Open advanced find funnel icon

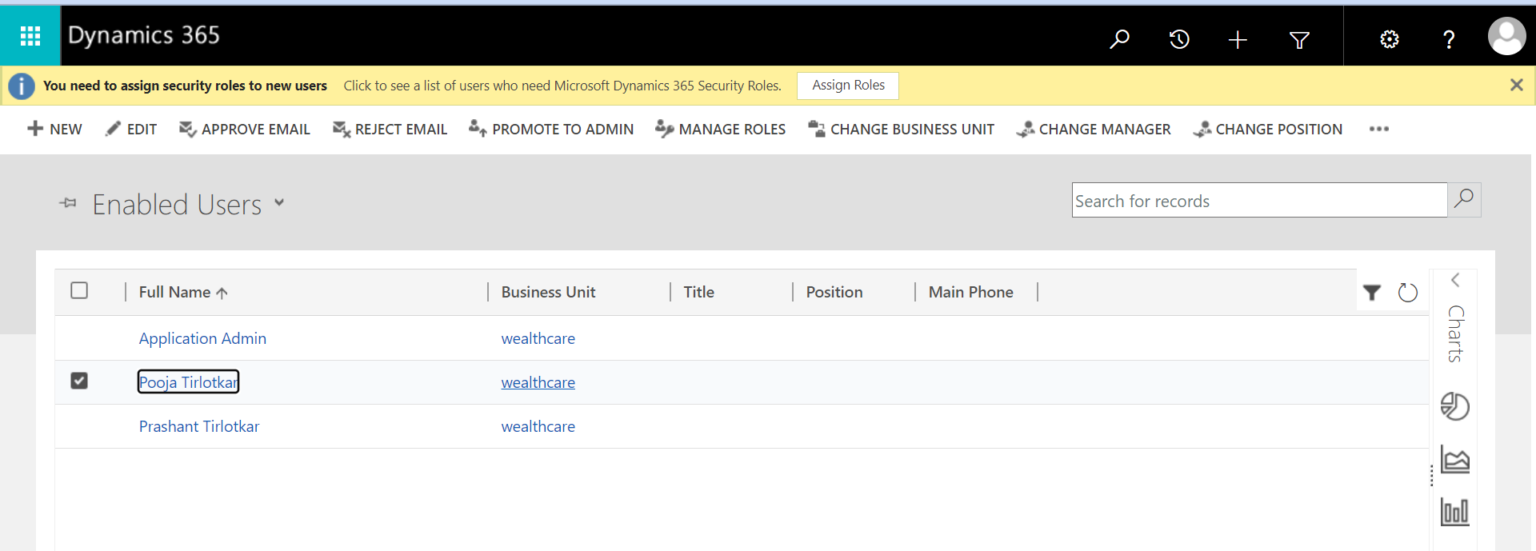[1299, 39]
